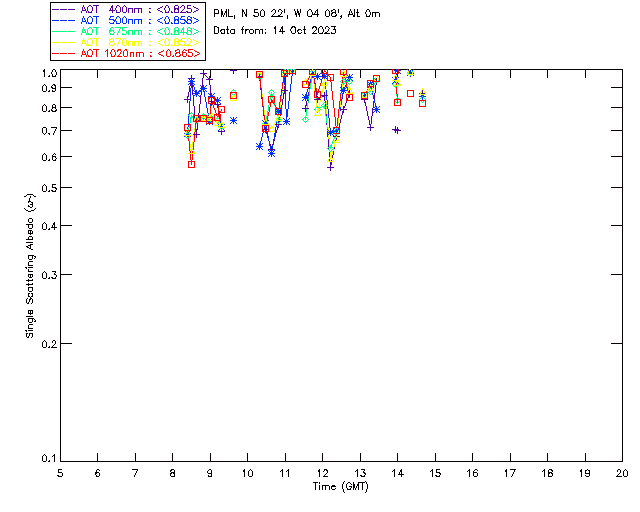Click the 5 tick on the time axis
The height and width of the screenshot is (512, 640).
pos(60,473)
